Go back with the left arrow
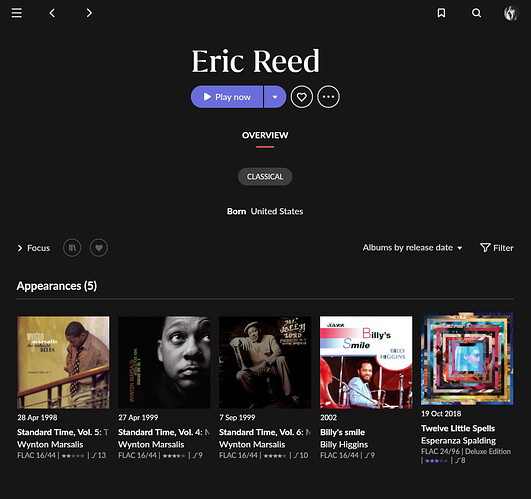 (x=52, y=13)
